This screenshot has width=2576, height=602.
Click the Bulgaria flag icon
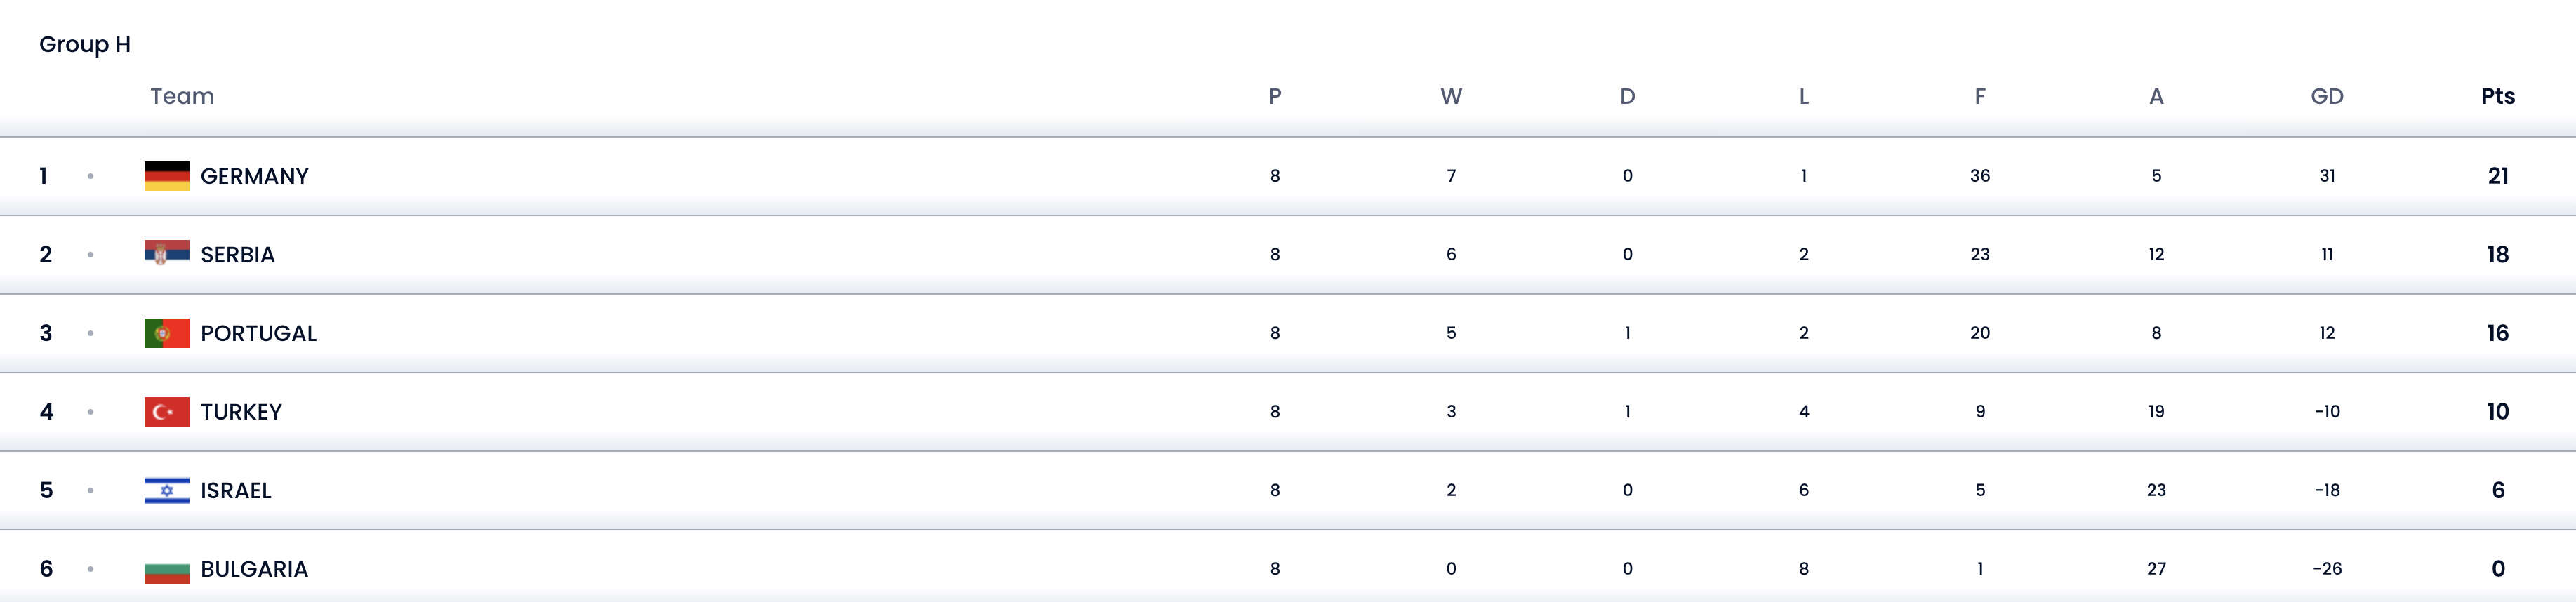tap(167, 570)
